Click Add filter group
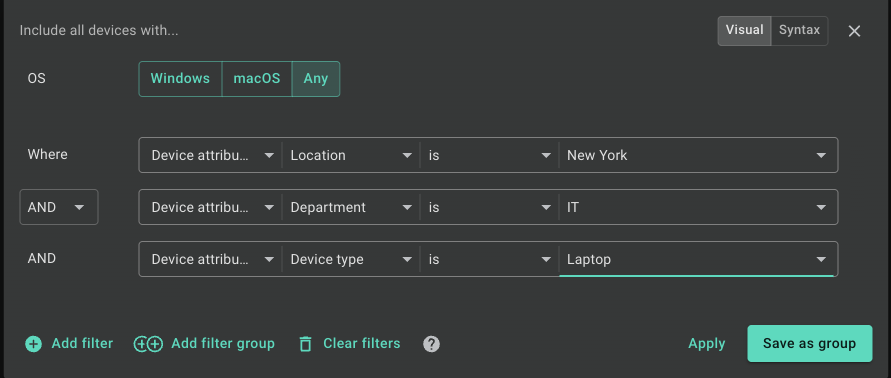Image resolution: width=891 pixels, height=378 pixels. point(204,344)
